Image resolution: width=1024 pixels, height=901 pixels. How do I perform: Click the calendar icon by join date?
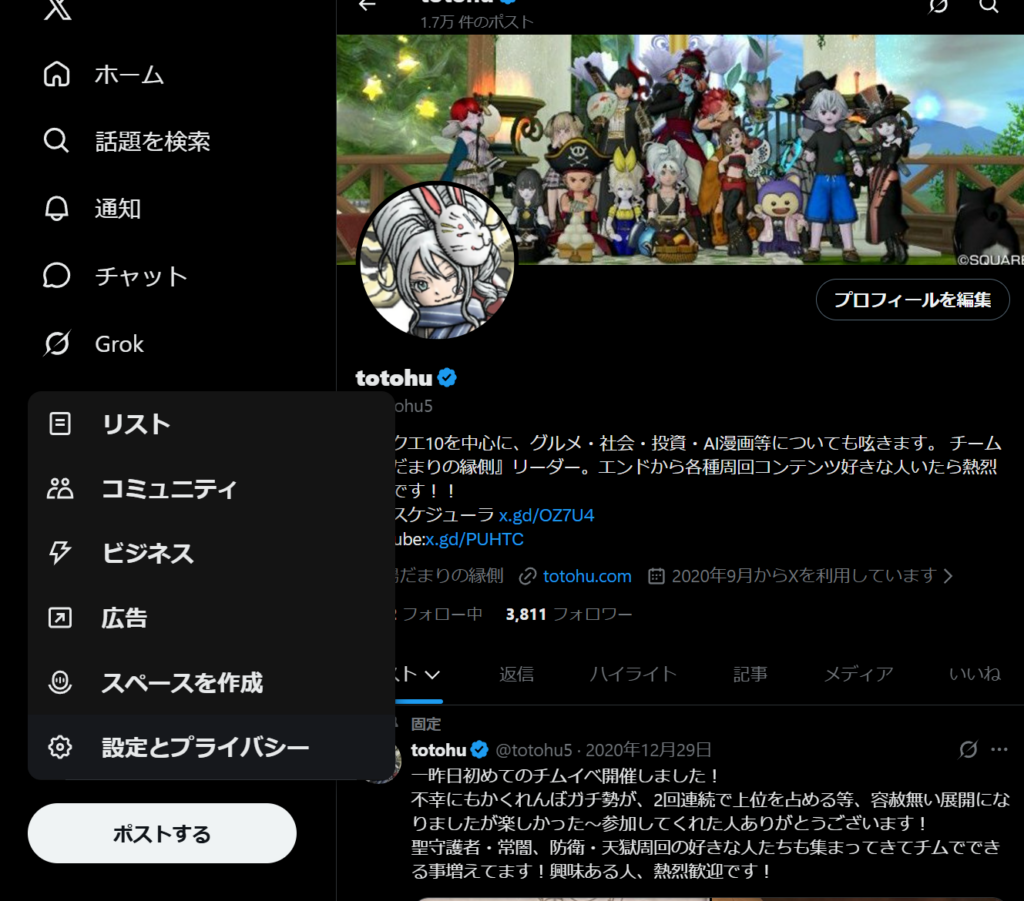pos(656,576)
